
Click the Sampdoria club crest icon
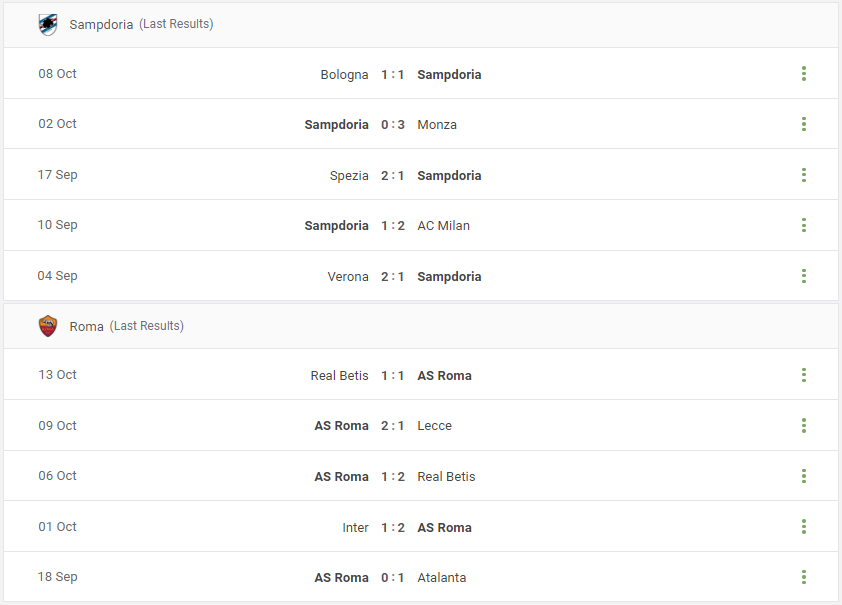(48, 25)
